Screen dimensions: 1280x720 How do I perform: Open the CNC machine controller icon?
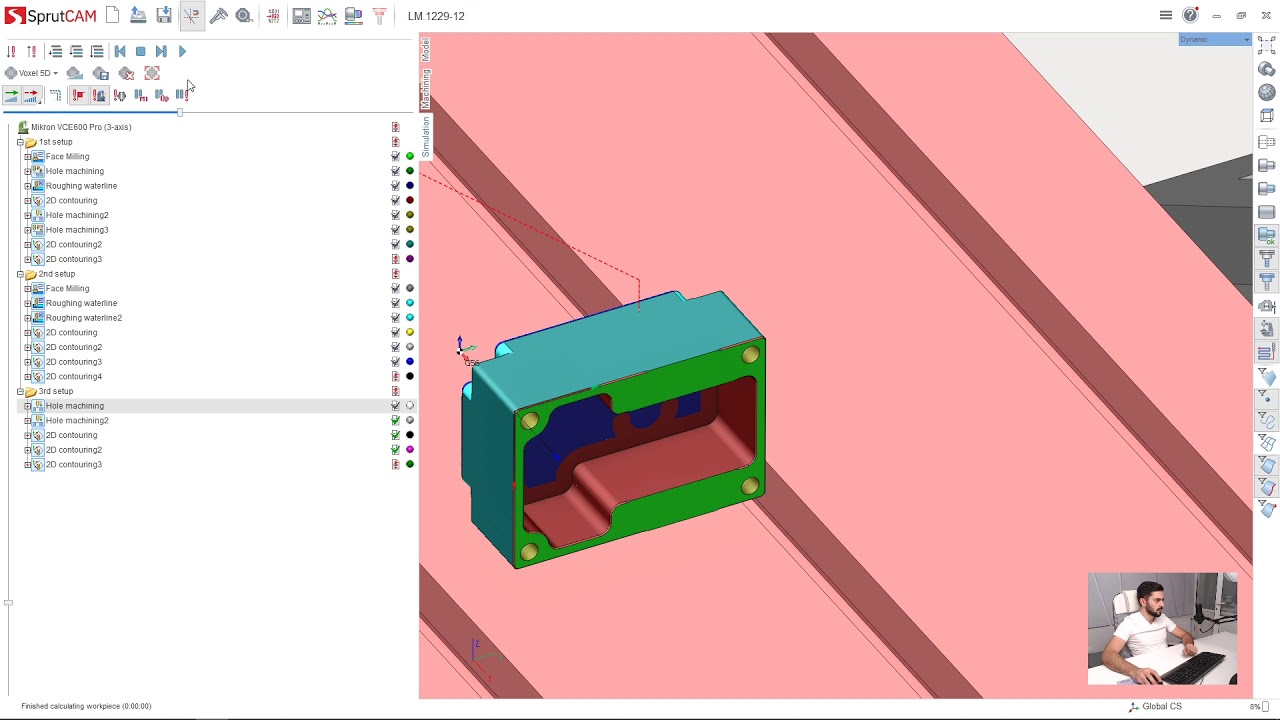pos(301,15)
